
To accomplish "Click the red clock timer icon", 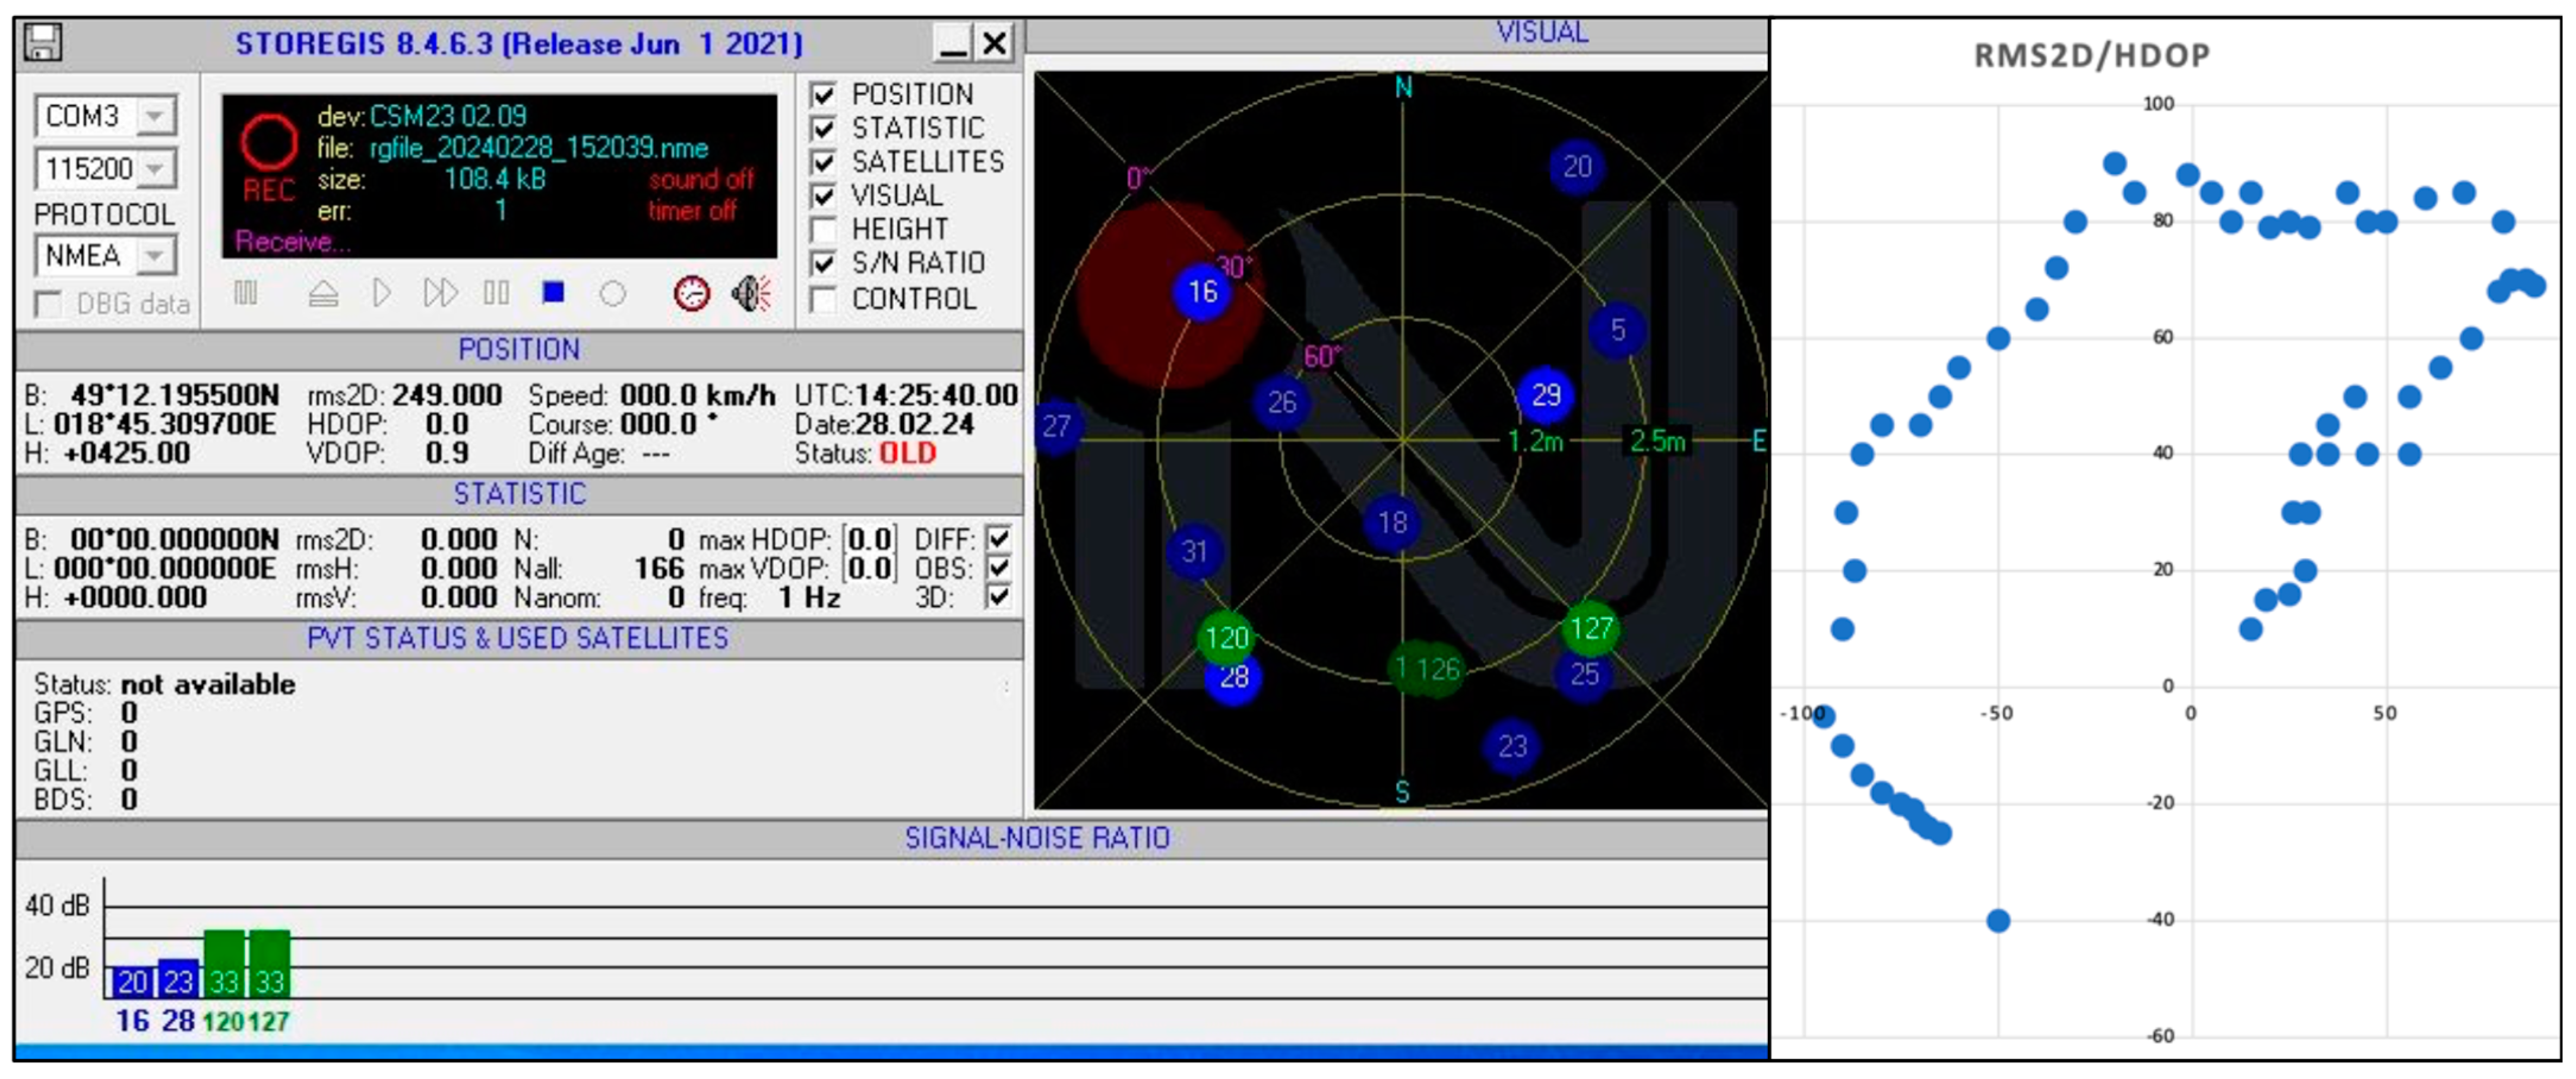I will coord(691,294).
